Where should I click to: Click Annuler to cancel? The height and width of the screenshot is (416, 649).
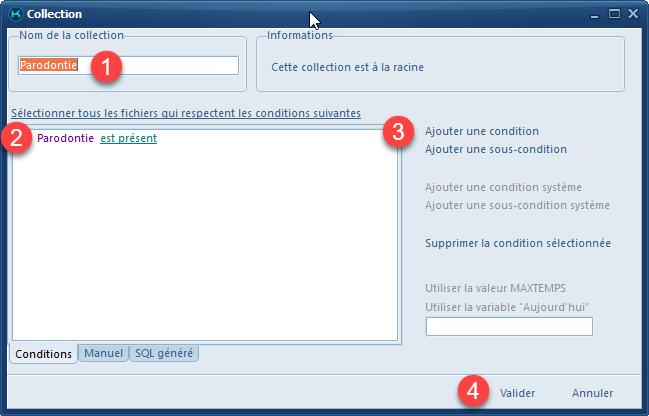[592, 393]
